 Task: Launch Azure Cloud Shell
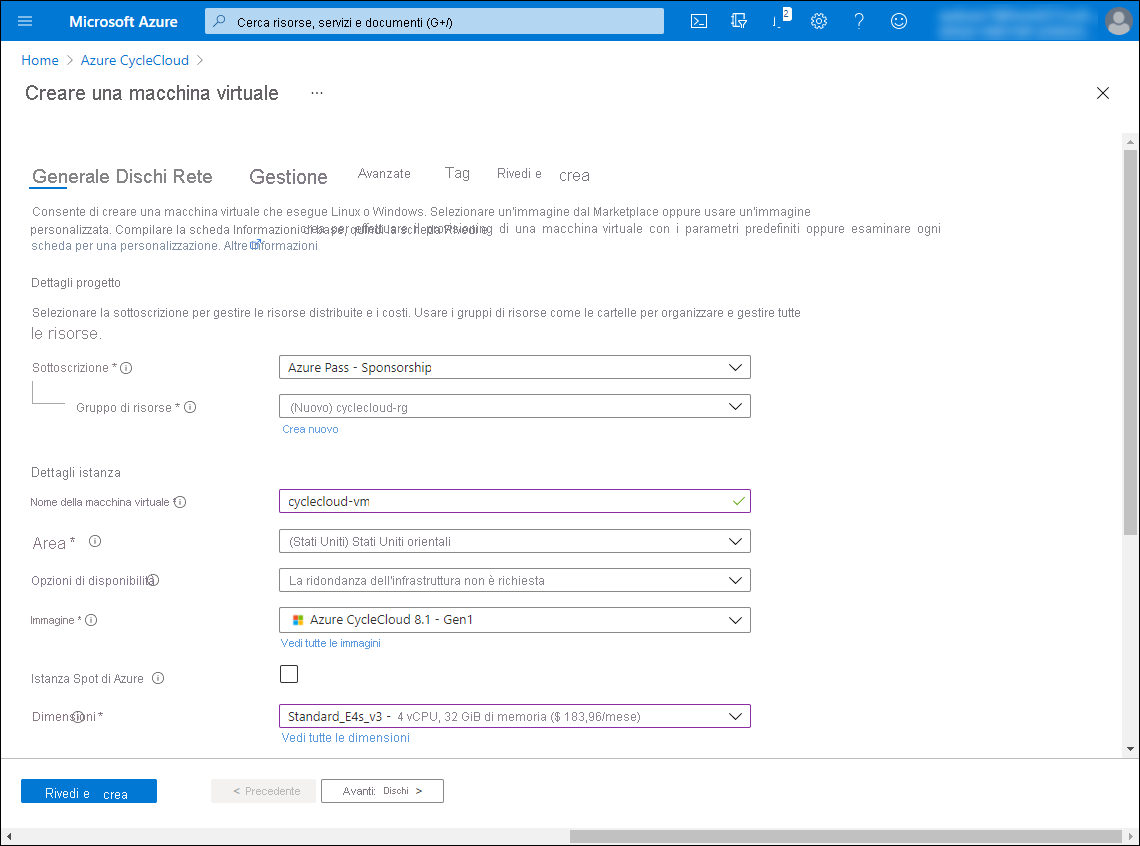[x=699, y=20]
